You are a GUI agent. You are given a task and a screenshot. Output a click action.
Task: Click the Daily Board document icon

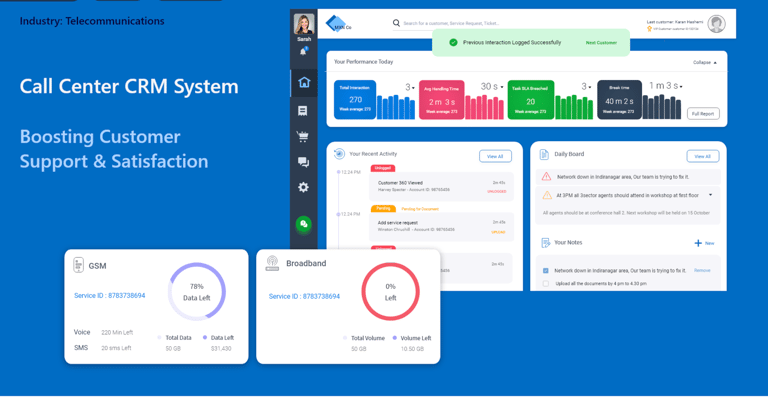coord(544,154)
